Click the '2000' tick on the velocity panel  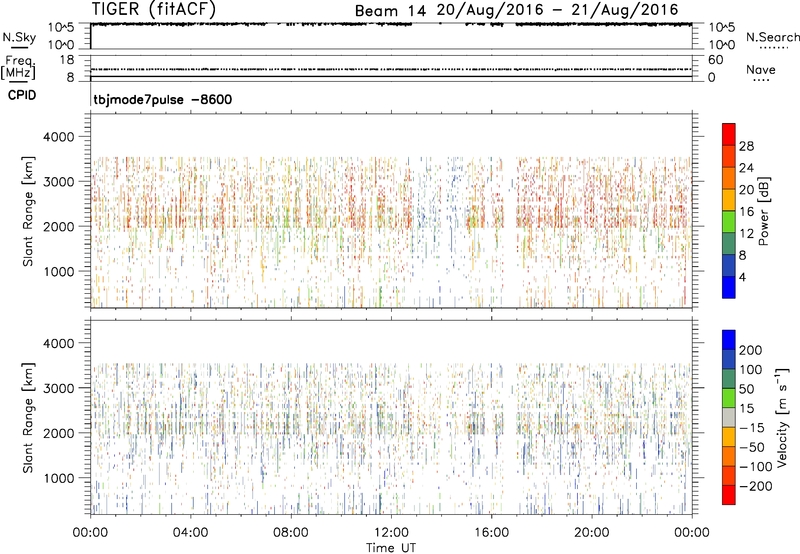[x=59, y=433]
